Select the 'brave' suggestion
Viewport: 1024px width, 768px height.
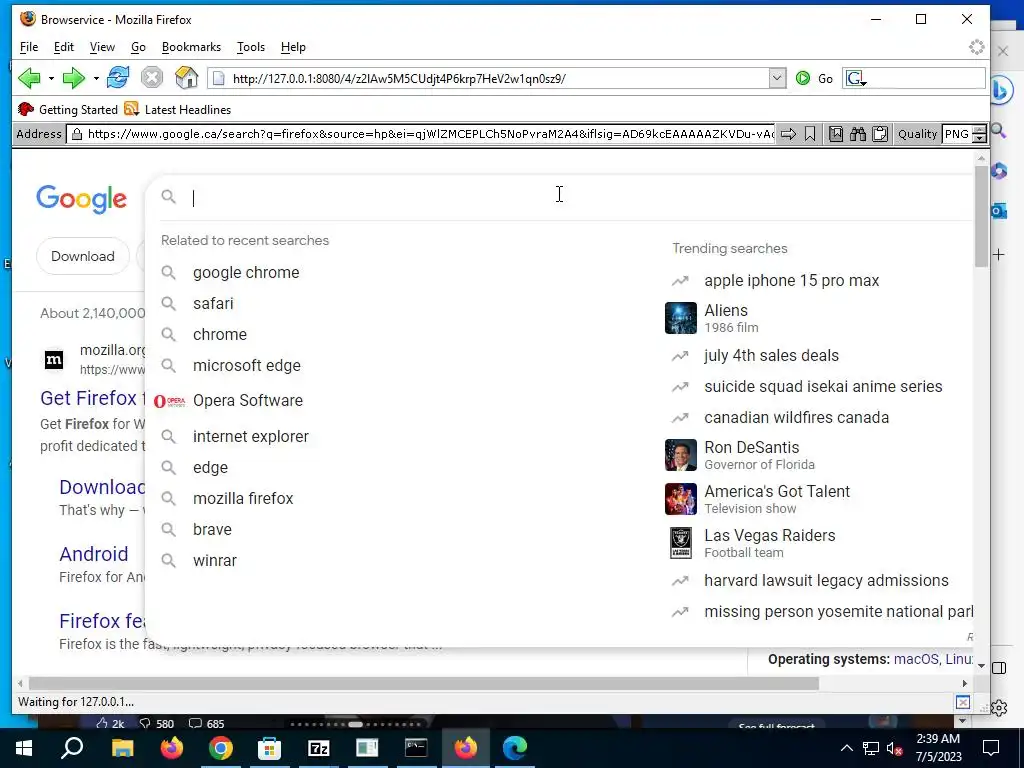point(212,530)
